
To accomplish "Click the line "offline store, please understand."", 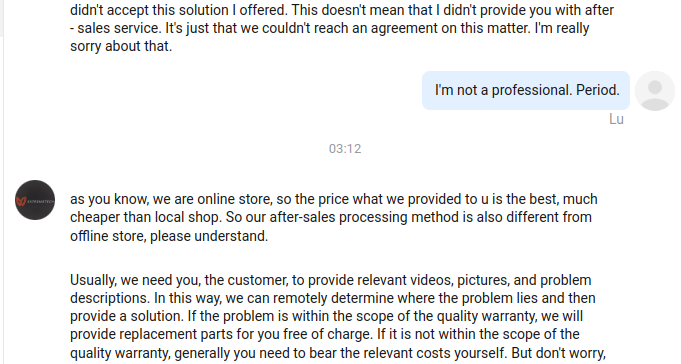I will 169,236.
